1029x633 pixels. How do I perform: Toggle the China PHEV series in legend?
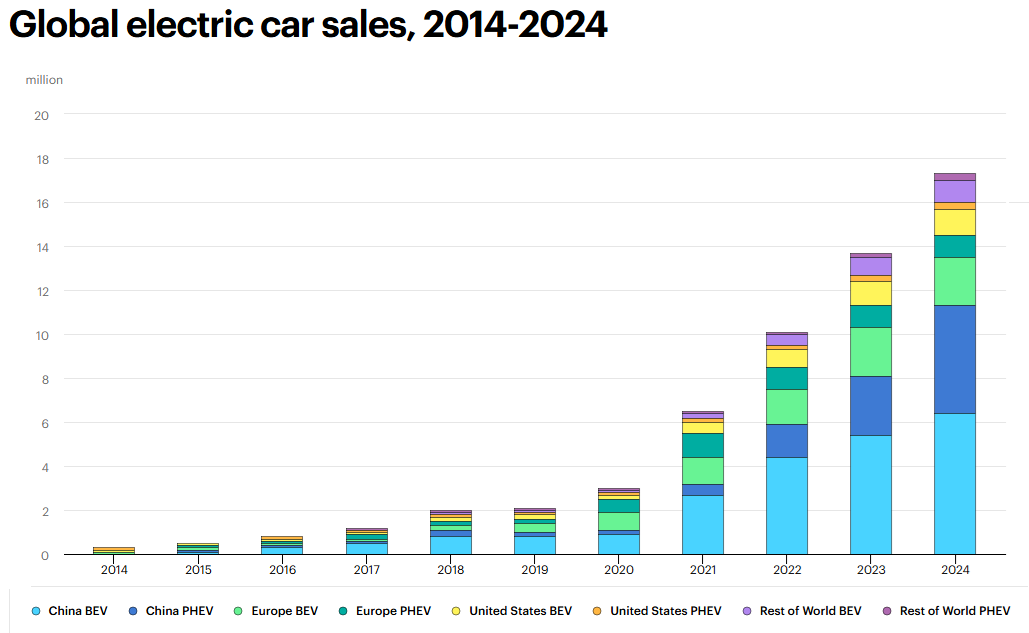pyautogui.click(x=179, y=610)
